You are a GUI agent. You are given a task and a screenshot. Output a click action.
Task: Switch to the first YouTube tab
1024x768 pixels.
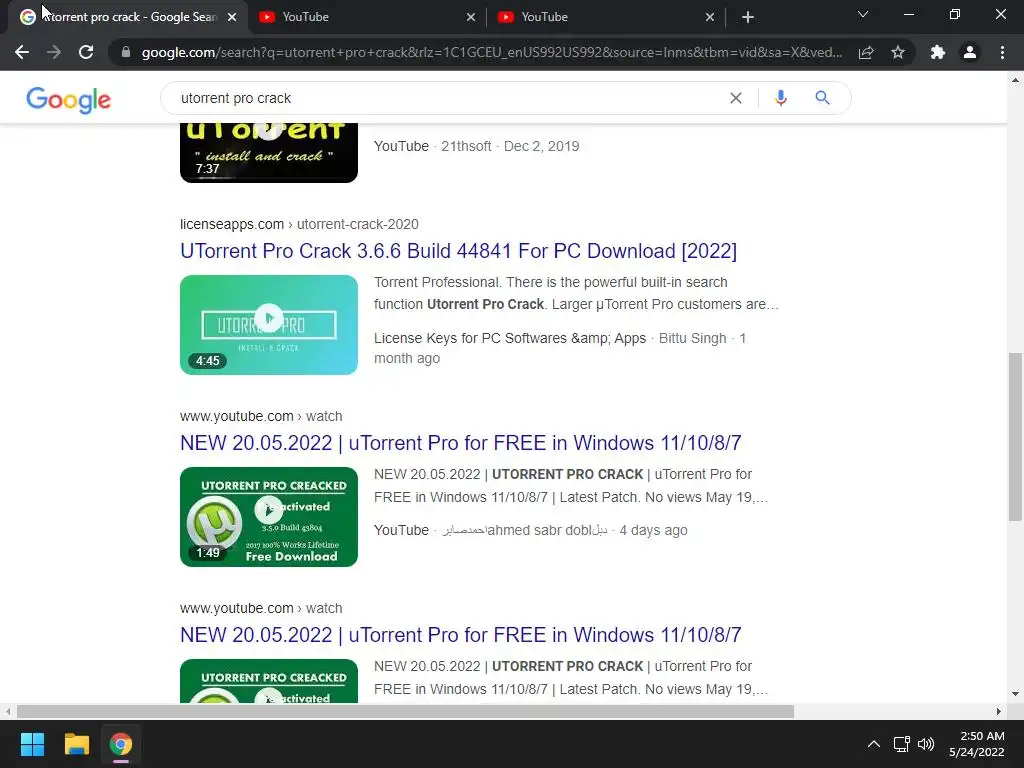click(366, 17)
